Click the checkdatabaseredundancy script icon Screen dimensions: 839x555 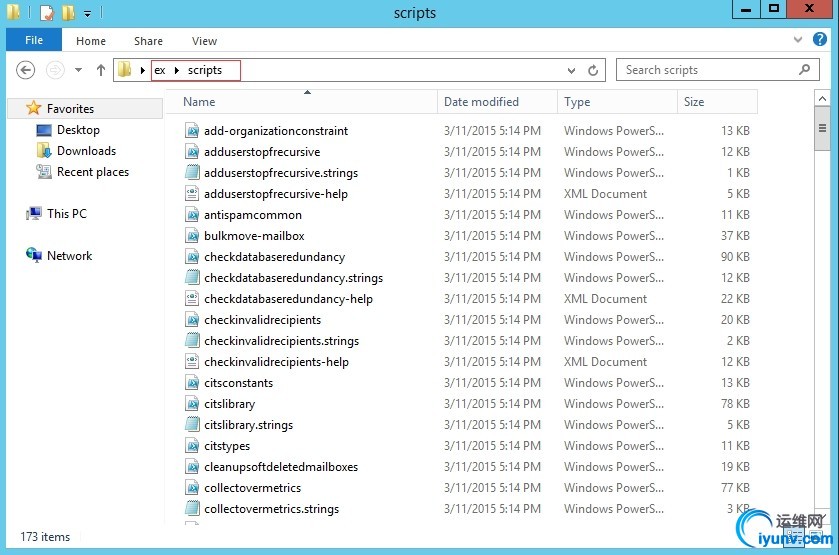(192, 256)
